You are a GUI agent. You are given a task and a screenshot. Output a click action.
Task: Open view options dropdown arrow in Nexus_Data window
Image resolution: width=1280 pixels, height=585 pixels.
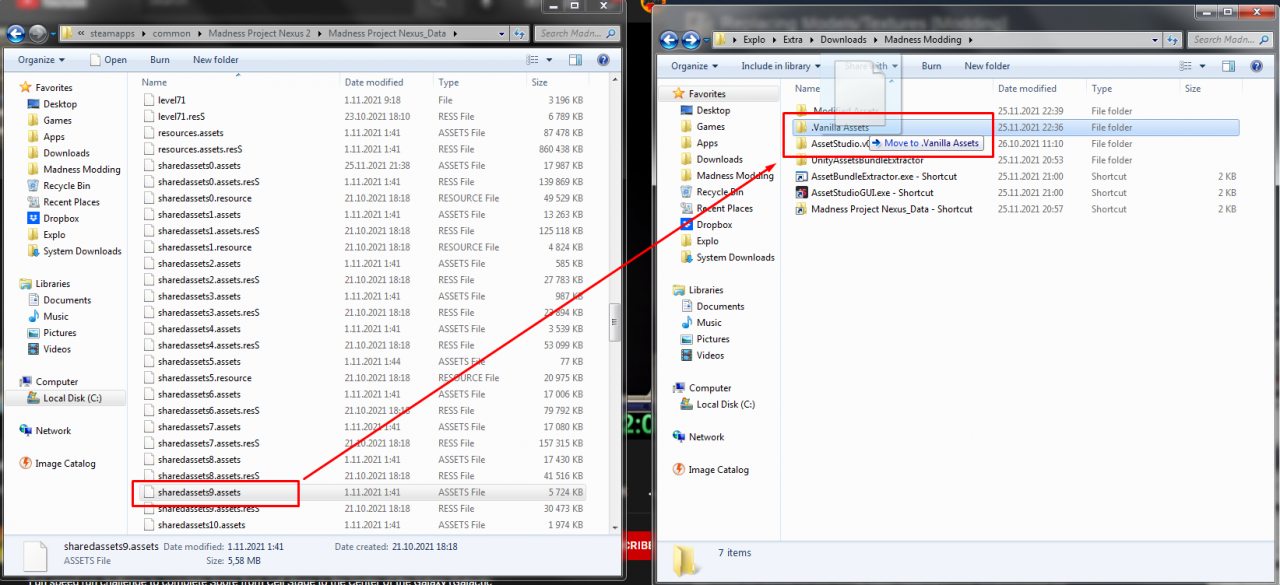(x=549, y=60)
